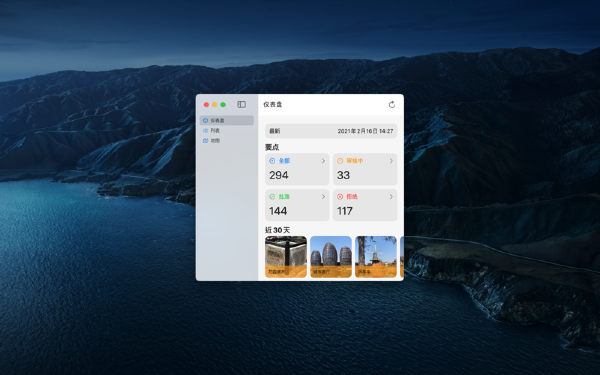600x375 pixels.
Task: Click the blue 全部 status icon
Action: 272,161
